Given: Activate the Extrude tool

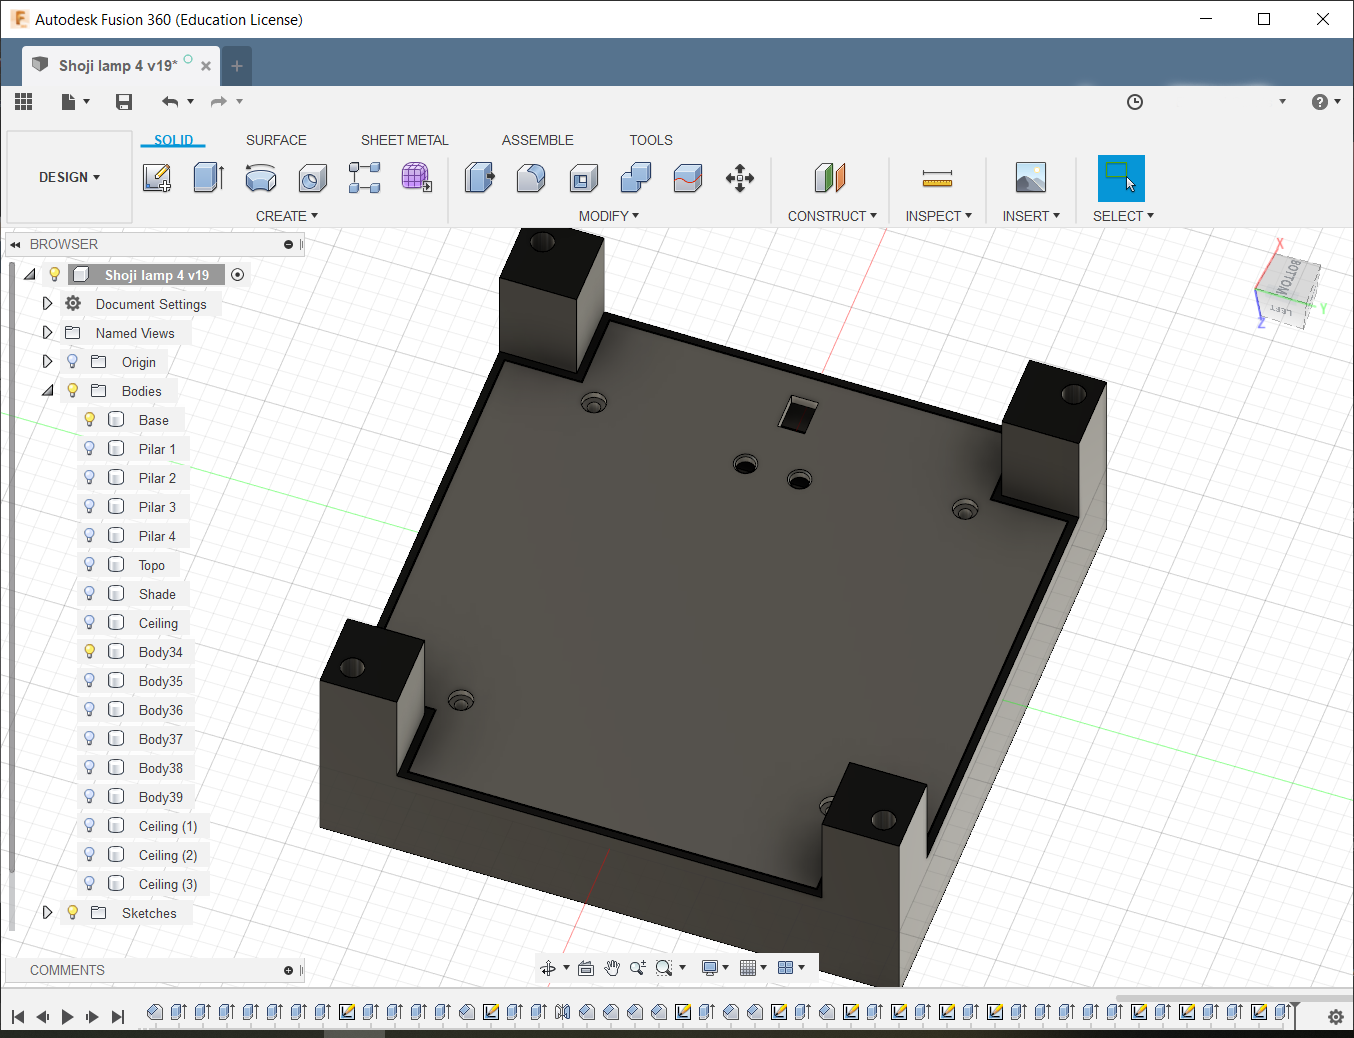Looking at the screenshot, I should pyautogui.click(x=208, y=178).
